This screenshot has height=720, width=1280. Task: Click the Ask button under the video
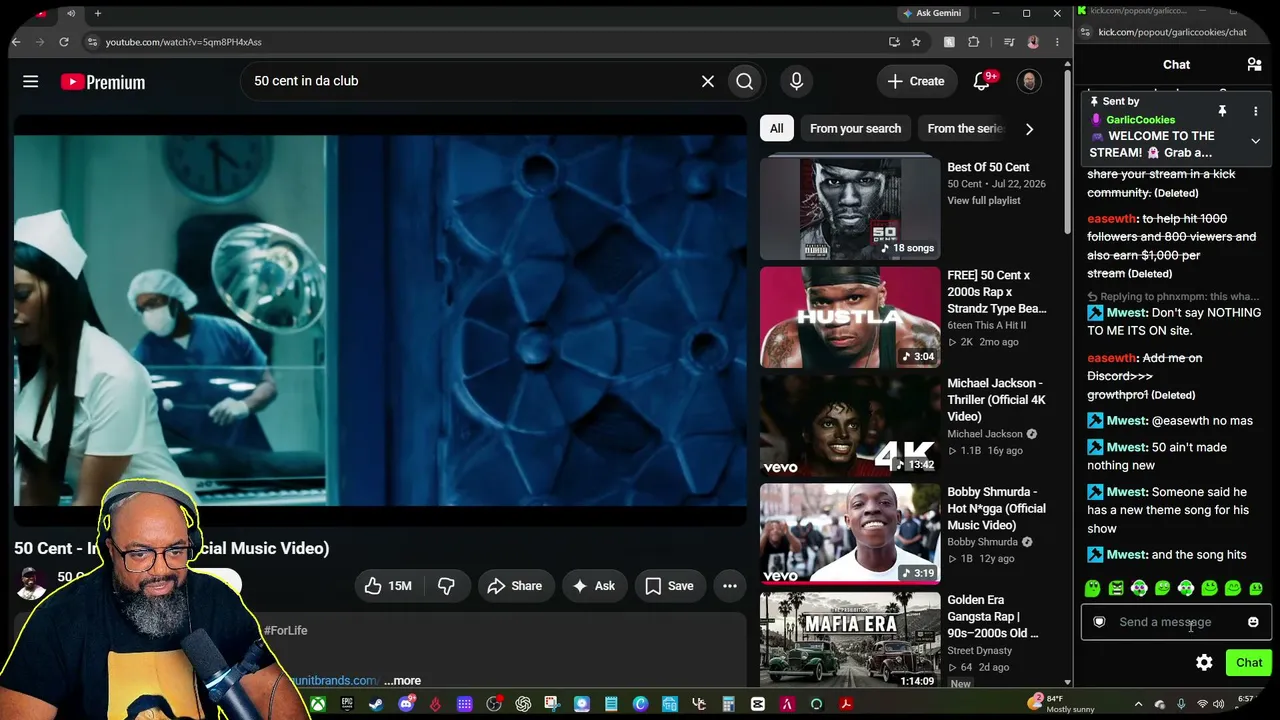point(594,586)
